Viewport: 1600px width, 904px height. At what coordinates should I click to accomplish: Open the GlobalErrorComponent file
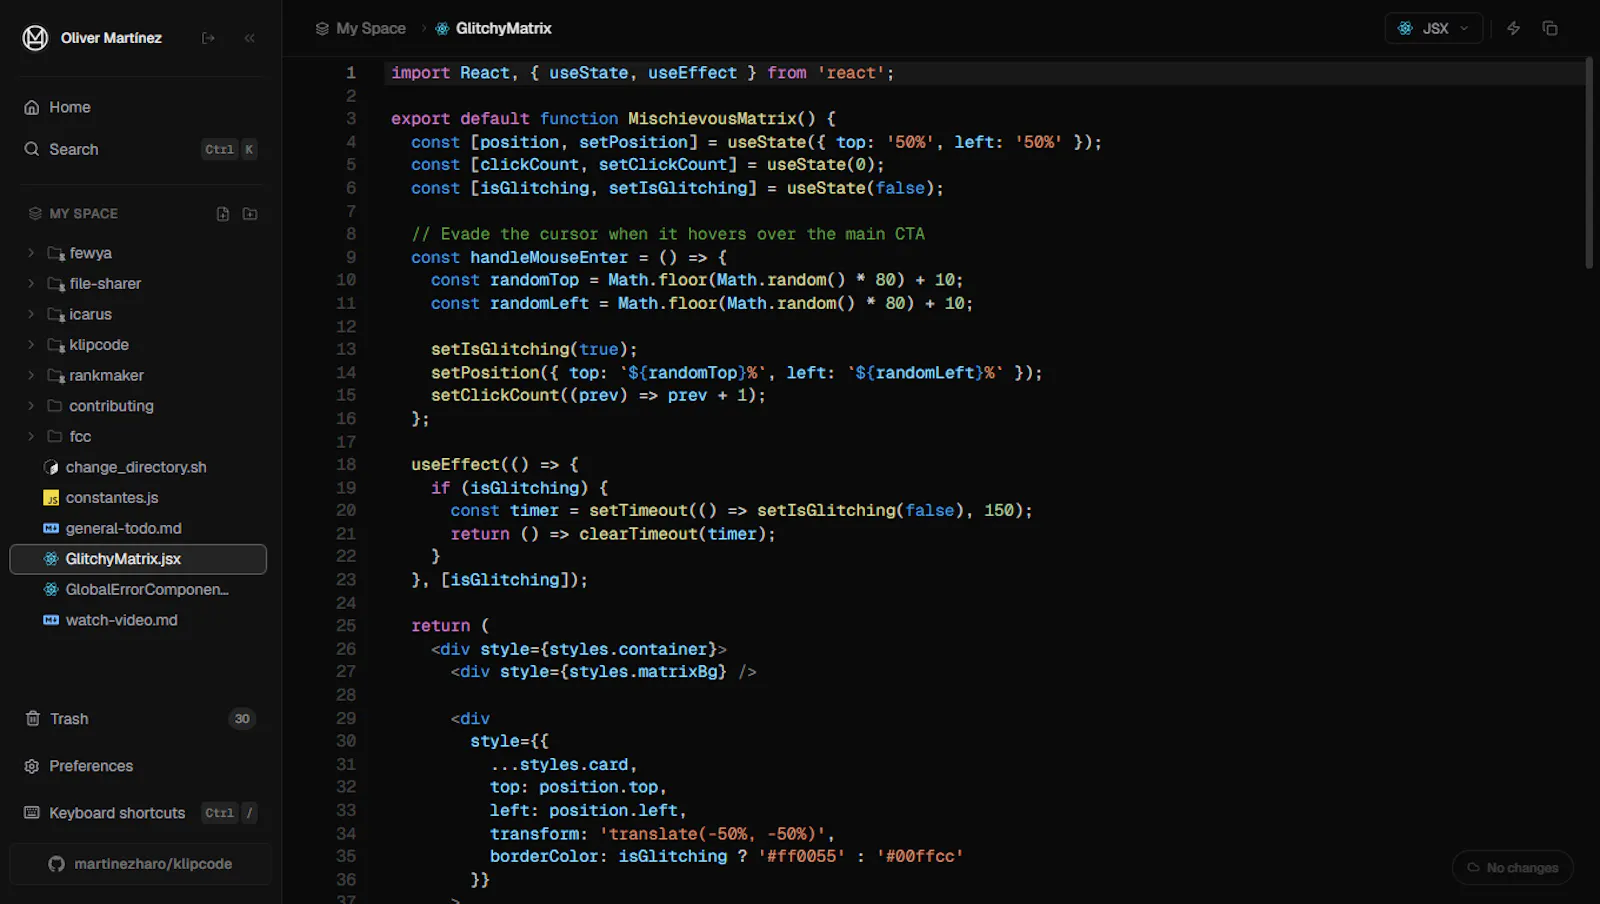(x=138, y=590)
